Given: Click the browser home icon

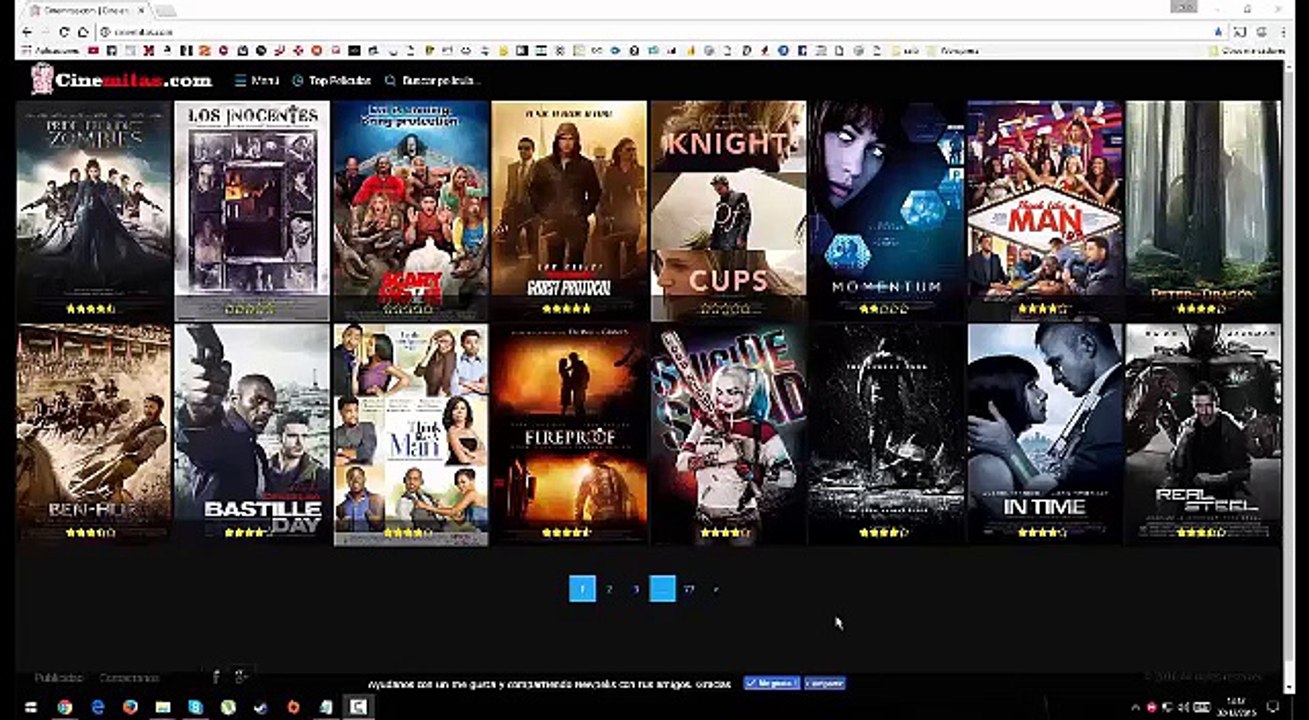Looking at the screenshot, I should 85,32.
